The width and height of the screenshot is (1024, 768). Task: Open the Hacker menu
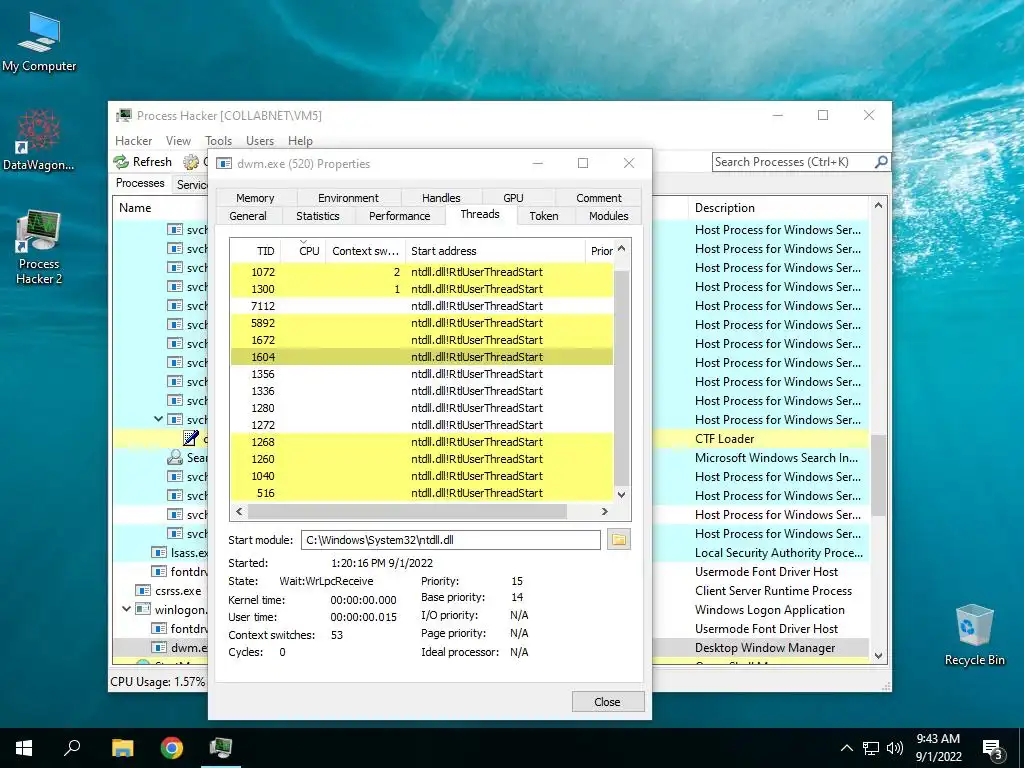tap(133, 140)
